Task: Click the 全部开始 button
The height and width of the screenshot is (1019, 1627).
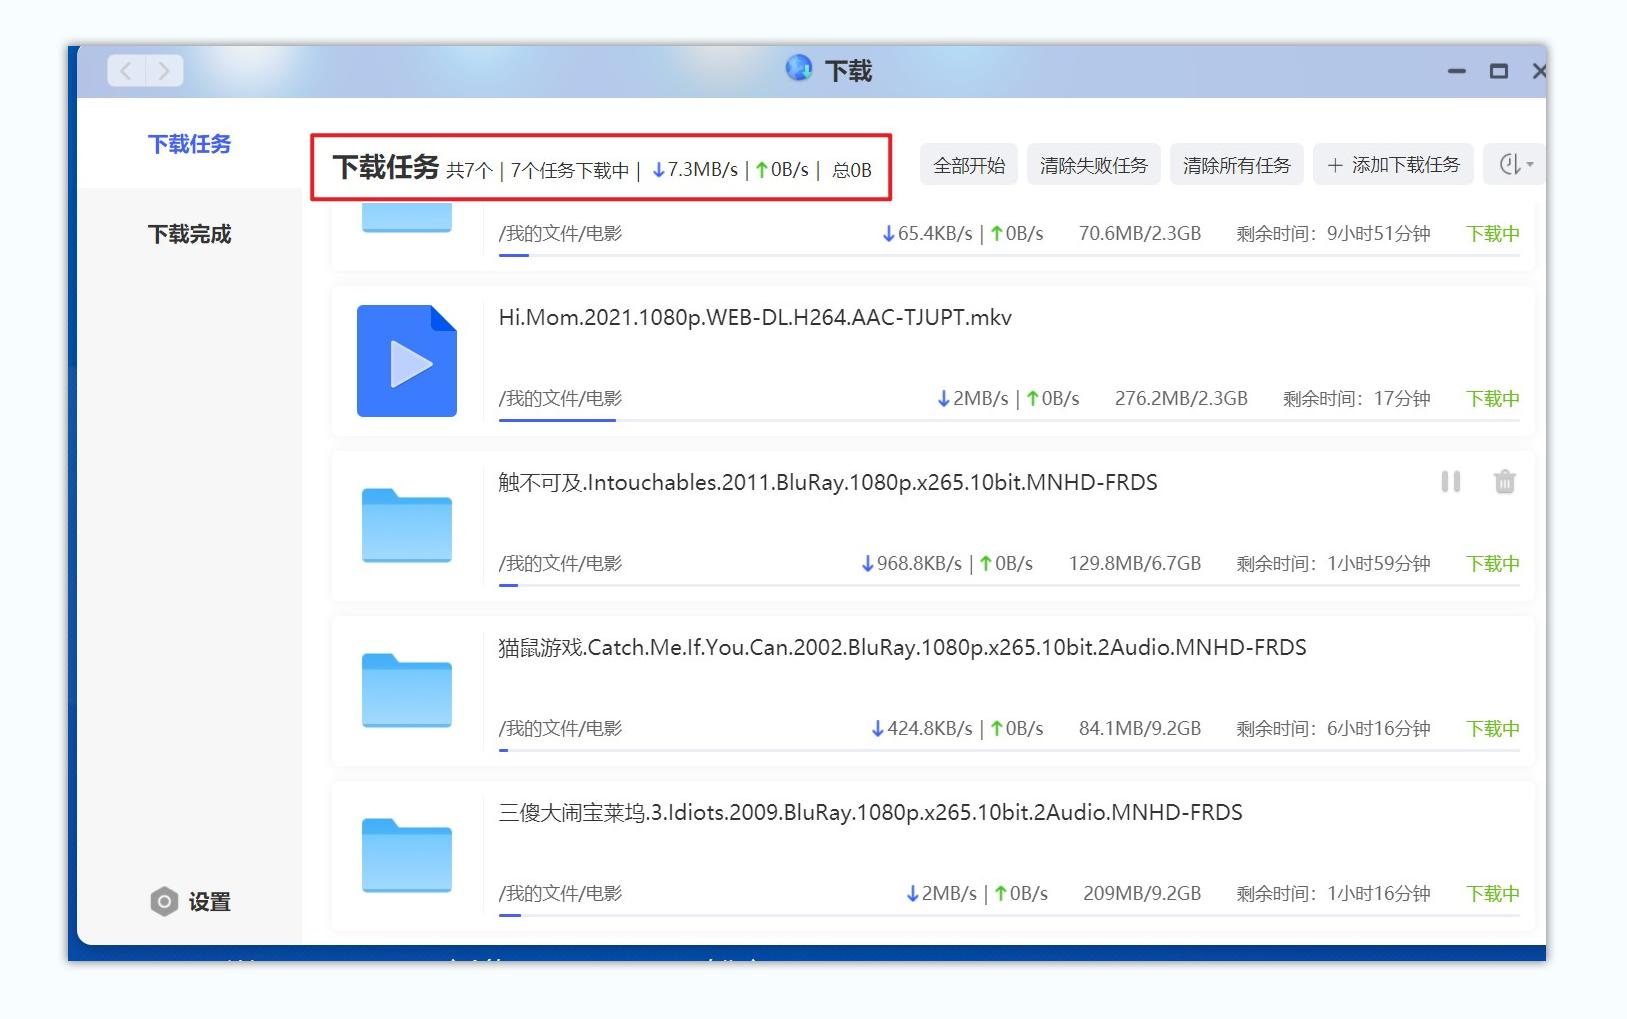Action: coord(967,164)
